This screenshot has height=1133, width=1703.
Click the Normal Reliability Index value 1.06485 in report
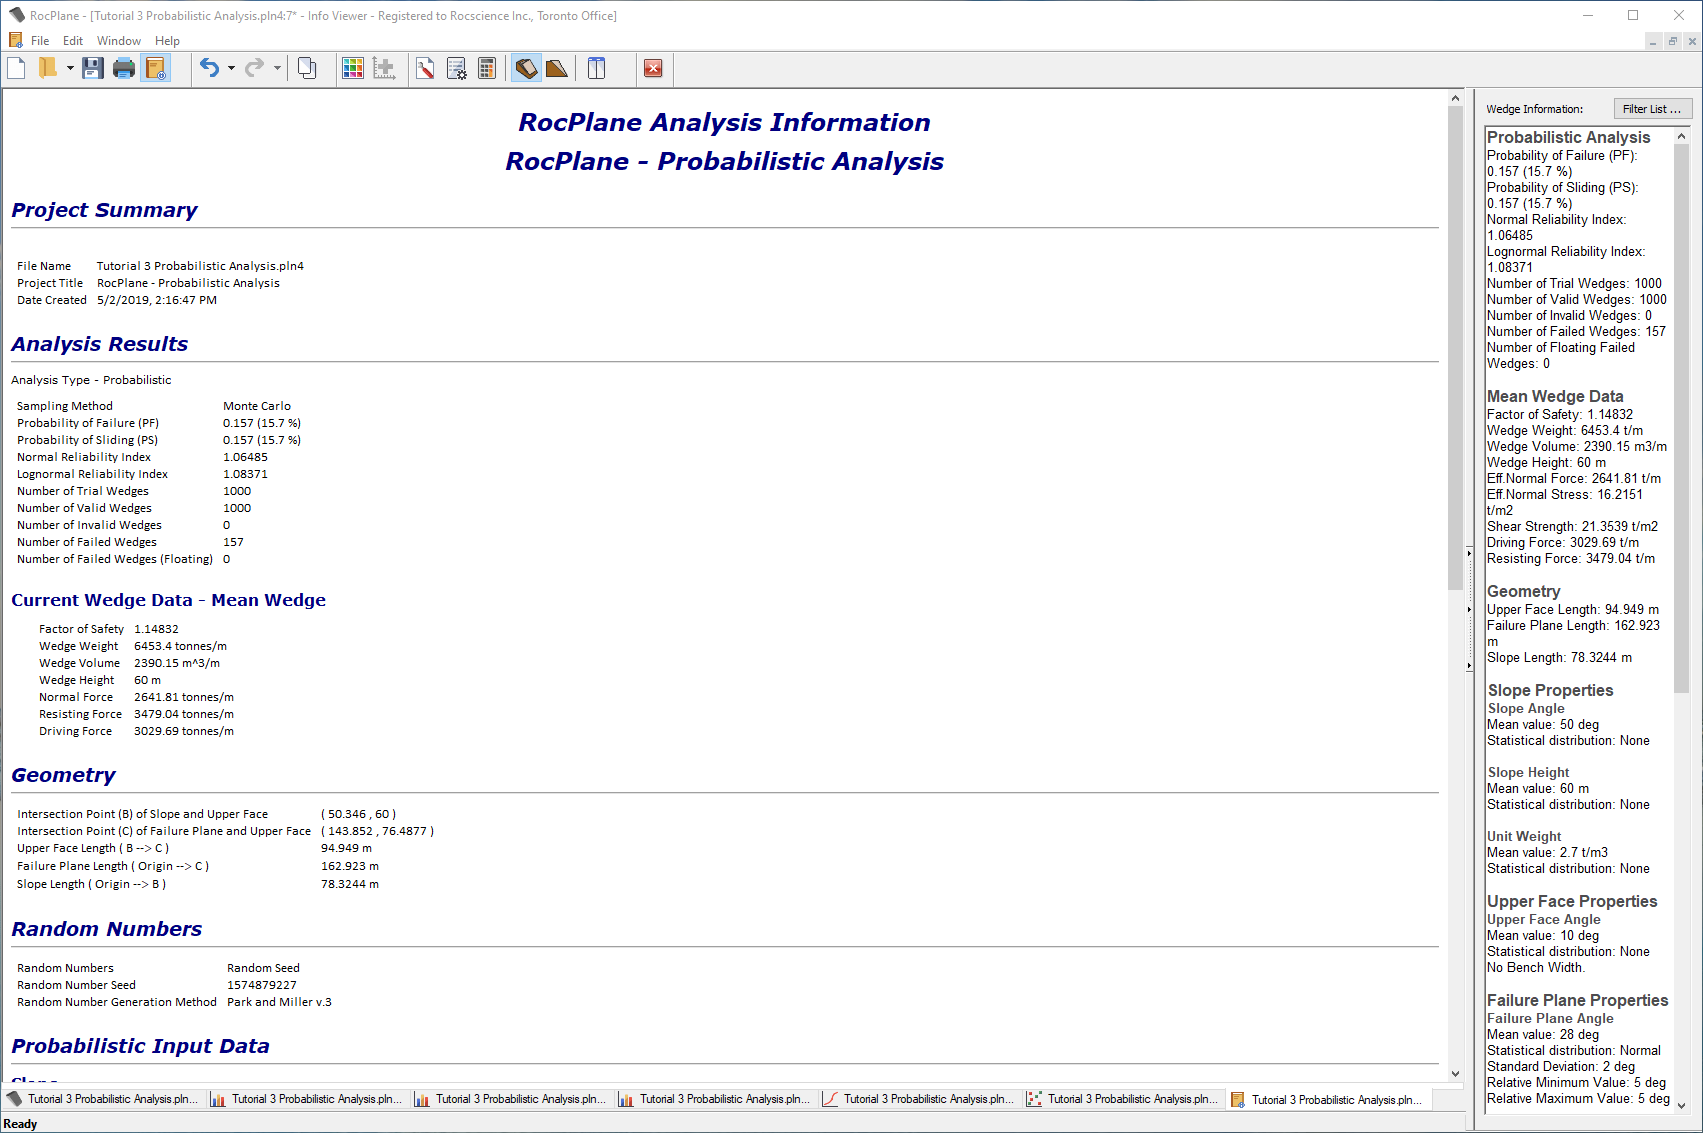(245, 457)
